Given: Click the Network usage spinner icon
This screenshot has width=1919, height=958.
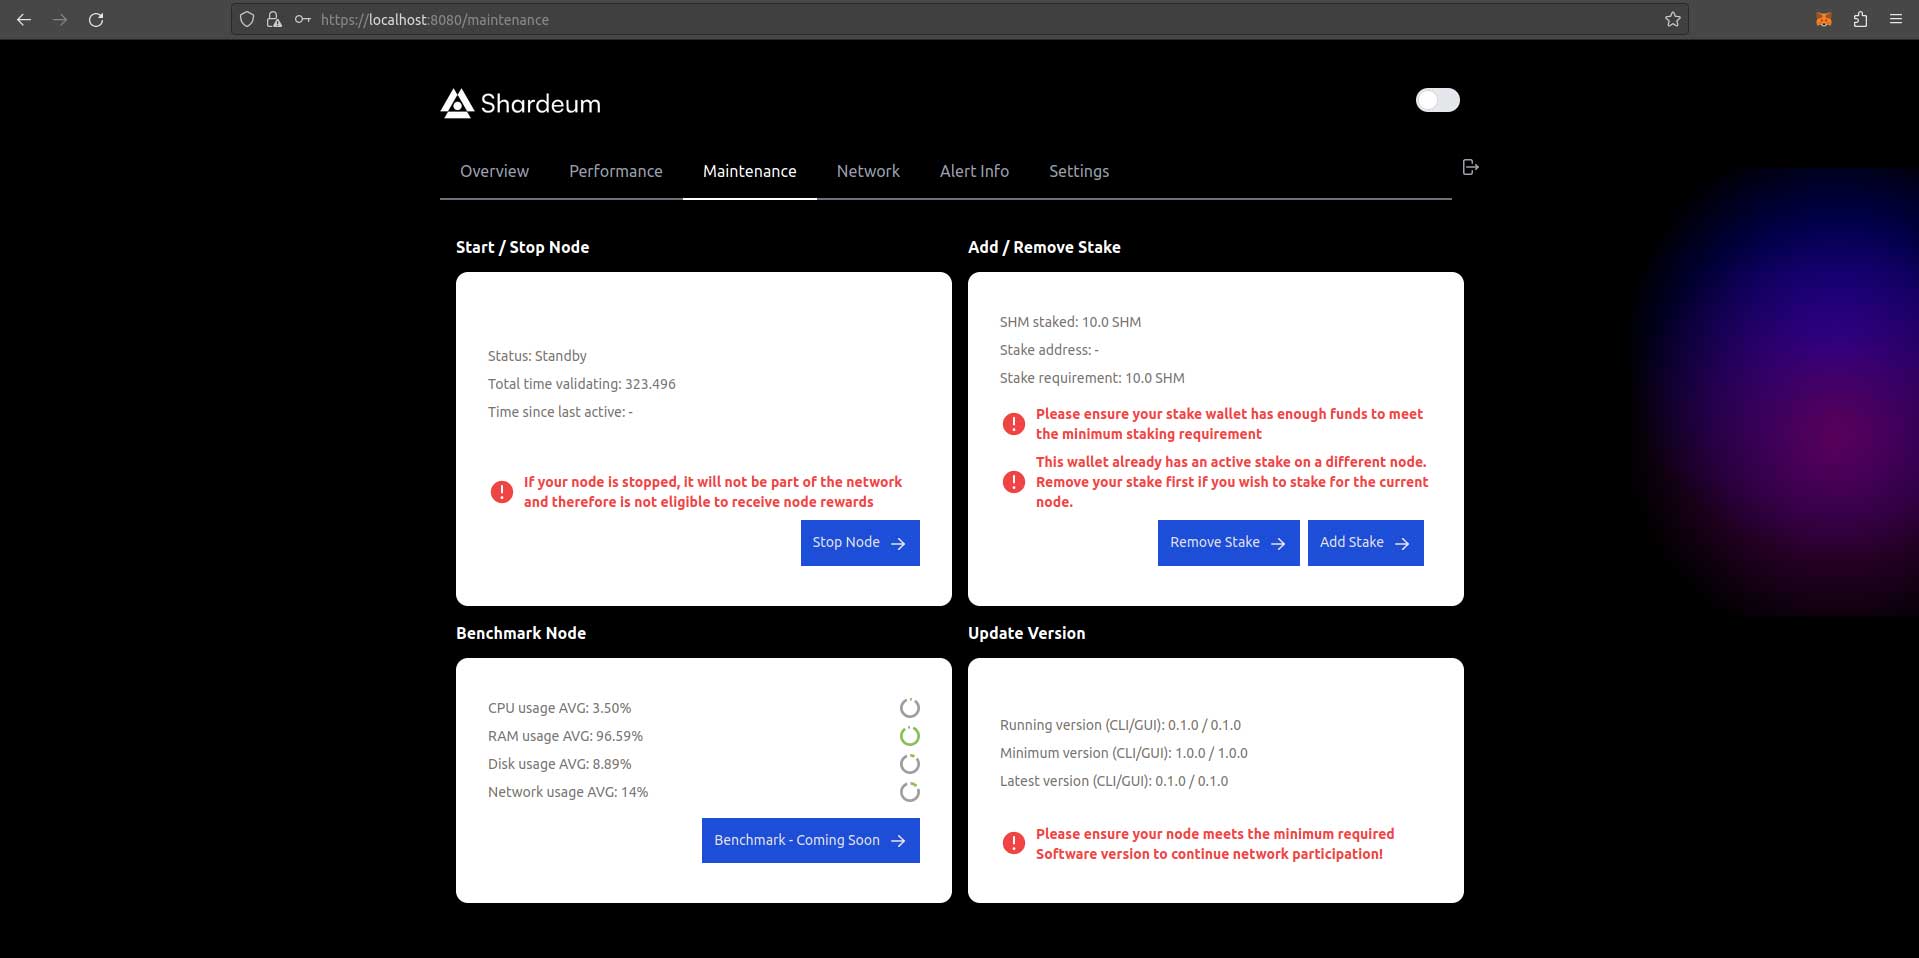Looking at the screenshot, I should 909,792.
